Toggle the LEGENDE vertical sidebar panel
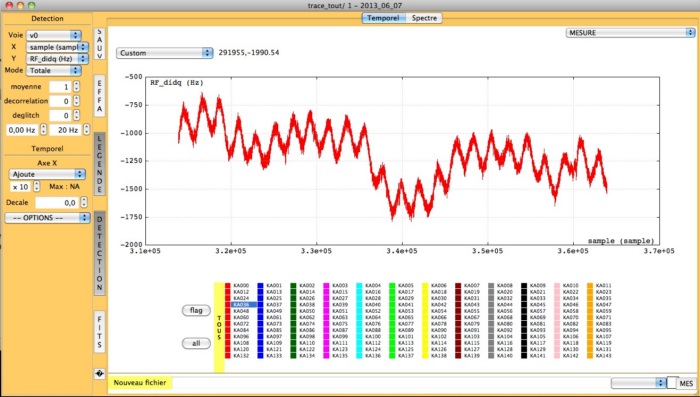This screenshot has height=397, width=700. (100, 164)
